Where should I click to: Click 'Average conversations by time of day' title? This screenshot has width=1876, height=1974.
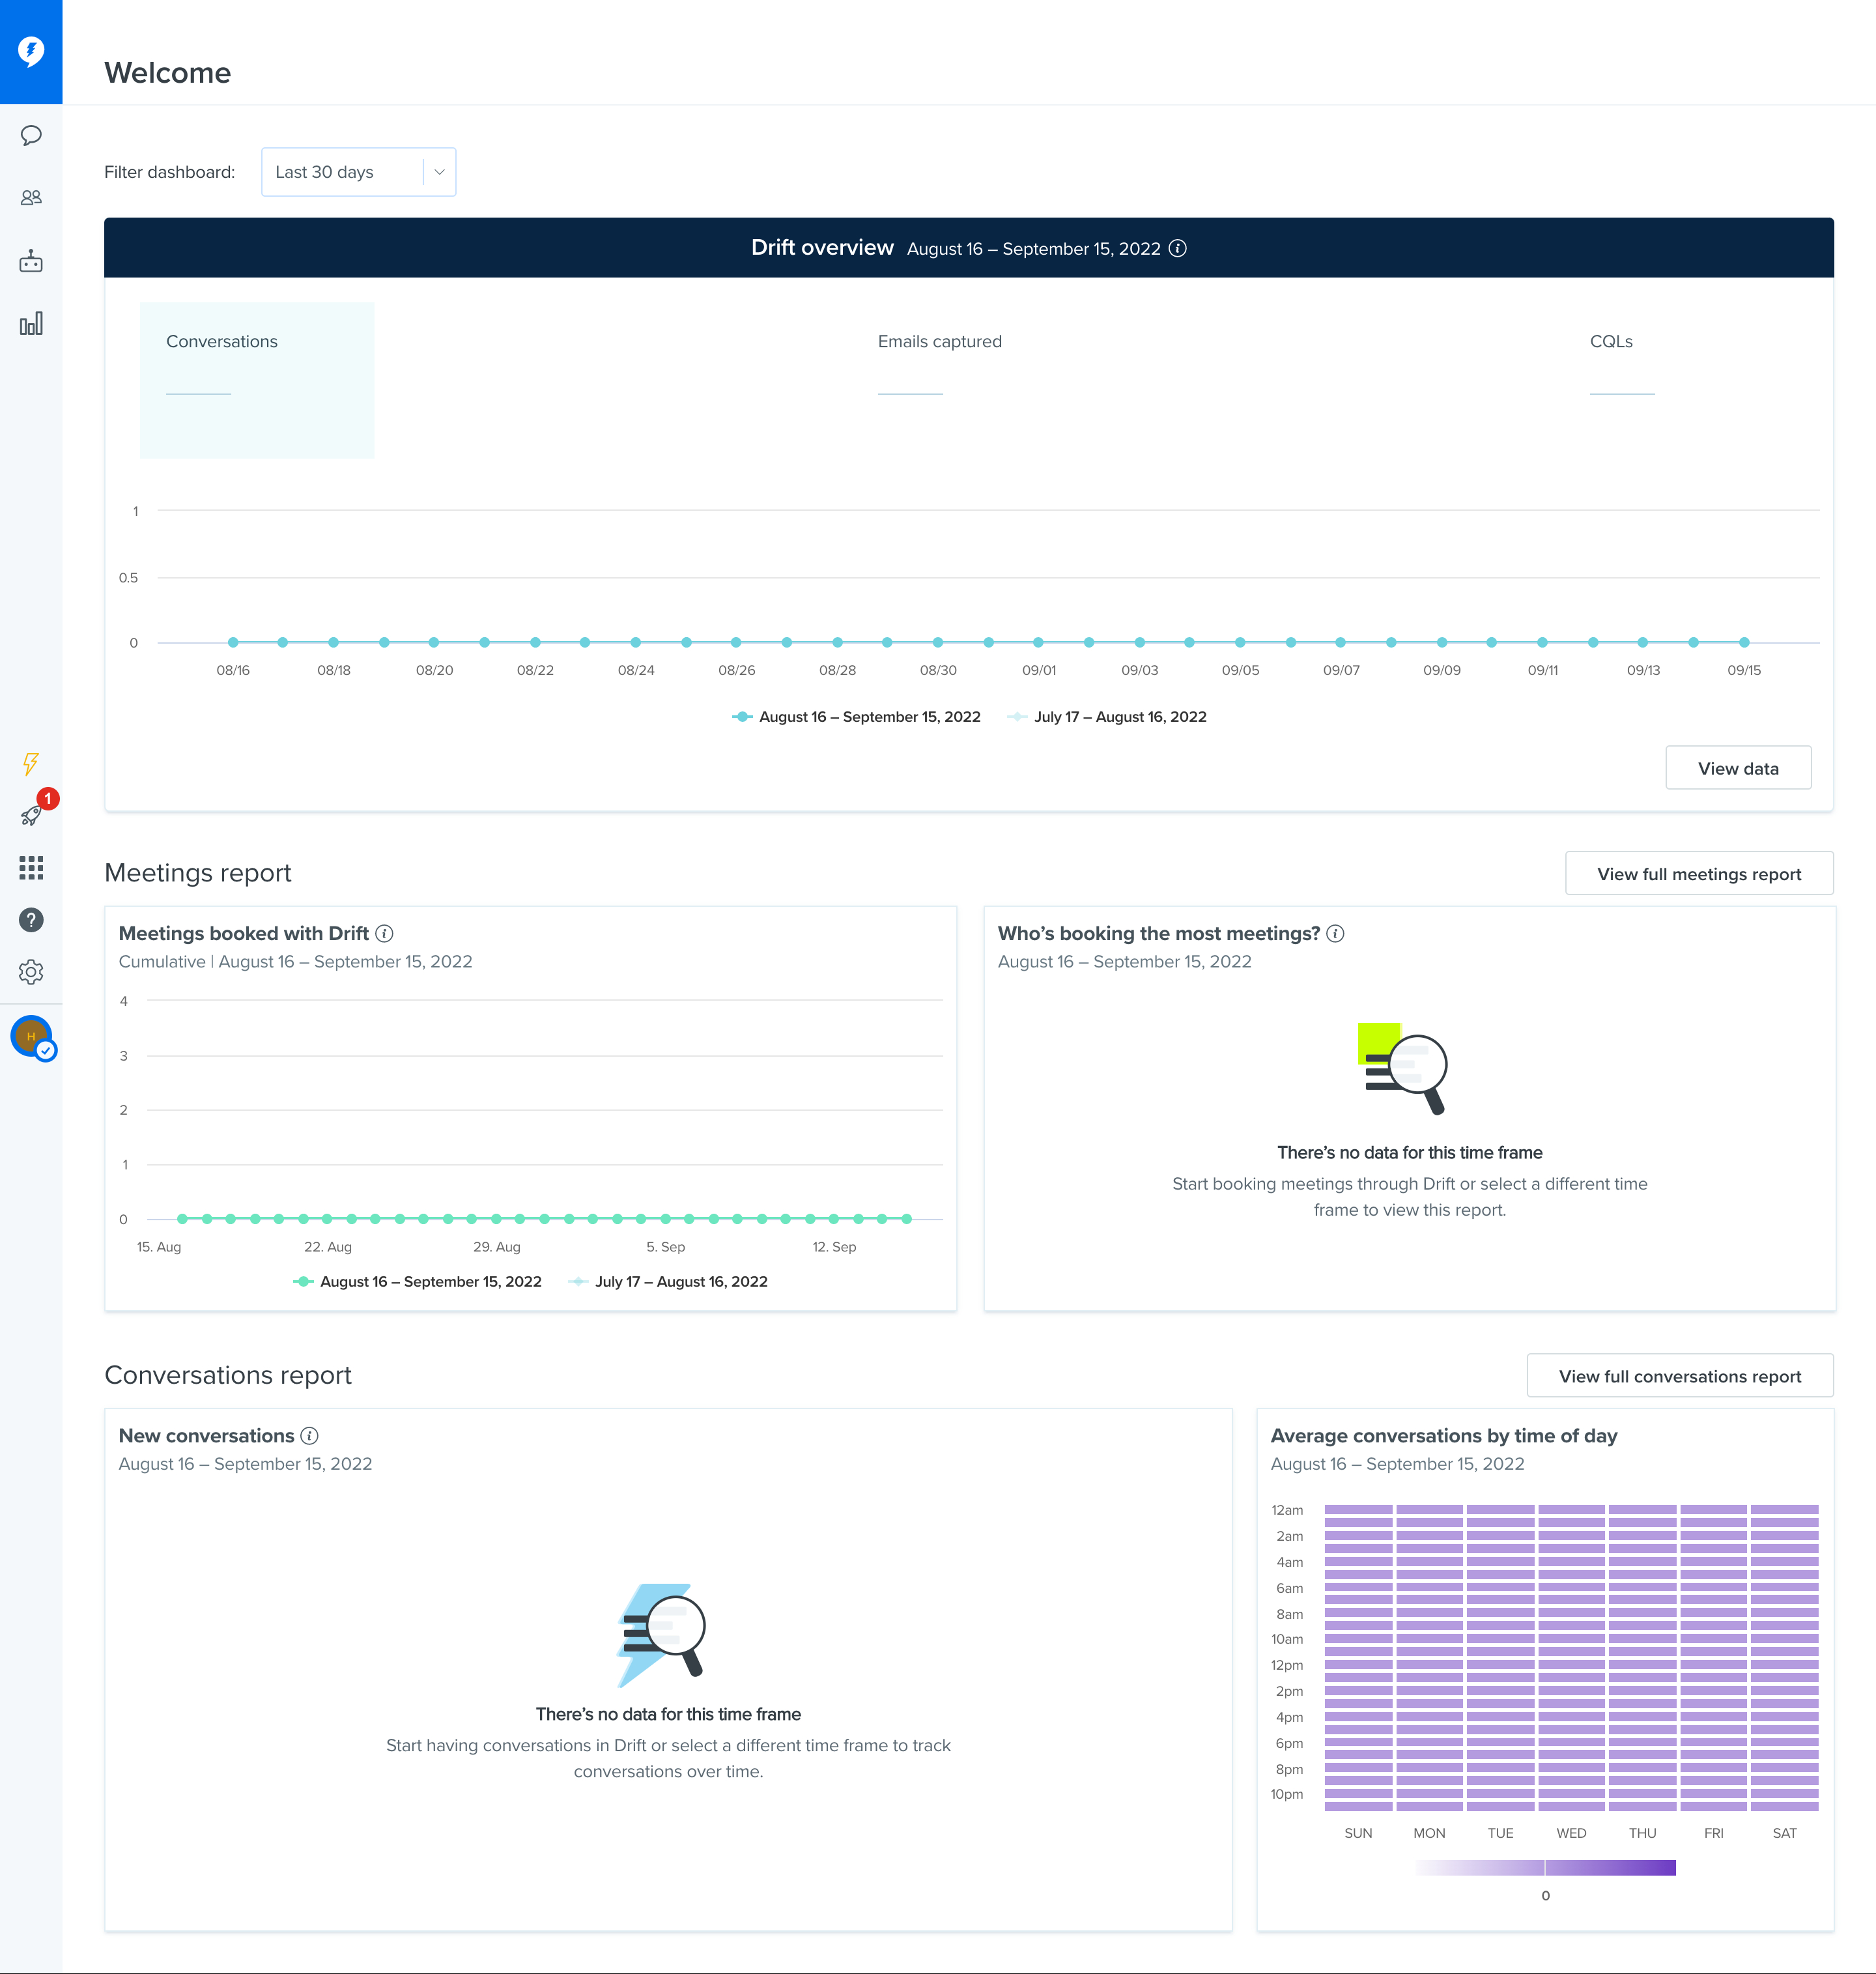pos(1444,1436)
